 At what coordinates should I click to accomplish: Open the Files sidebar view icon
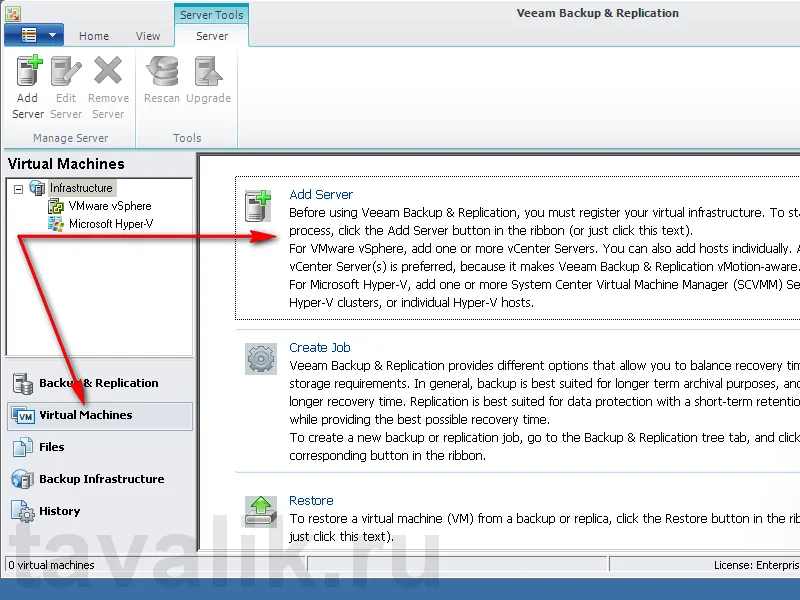pyautogui.click(x=22, y=447)
